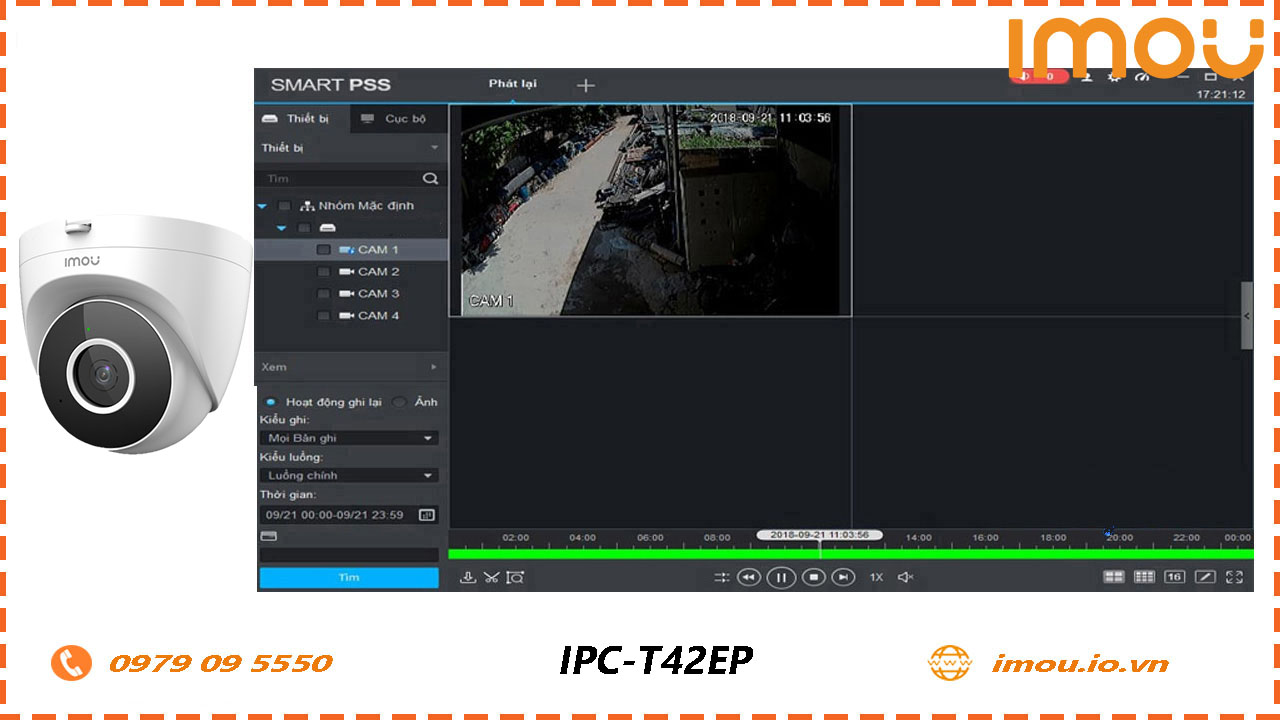
Task: Open the 'Luồng chính' stream dropdown
Action: tap(348, 475)
